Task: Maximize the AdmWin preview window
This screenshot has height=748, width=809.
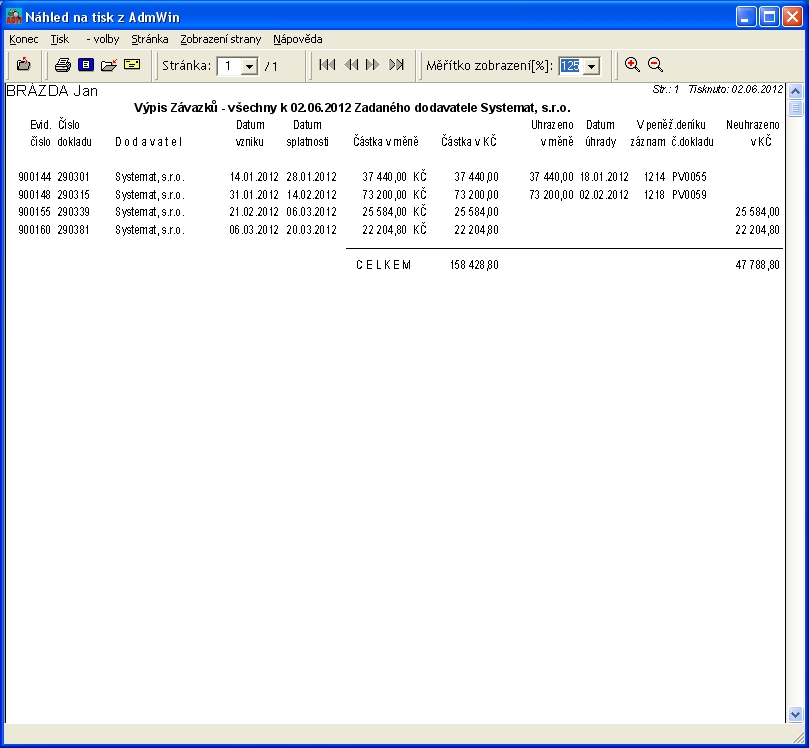Action: click(x=769, y=17)
